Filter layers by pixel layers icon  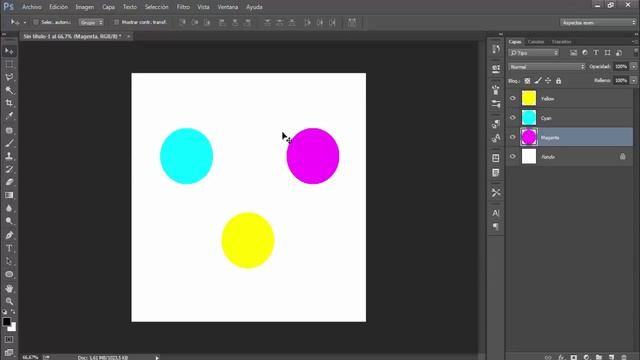point(573,53)
